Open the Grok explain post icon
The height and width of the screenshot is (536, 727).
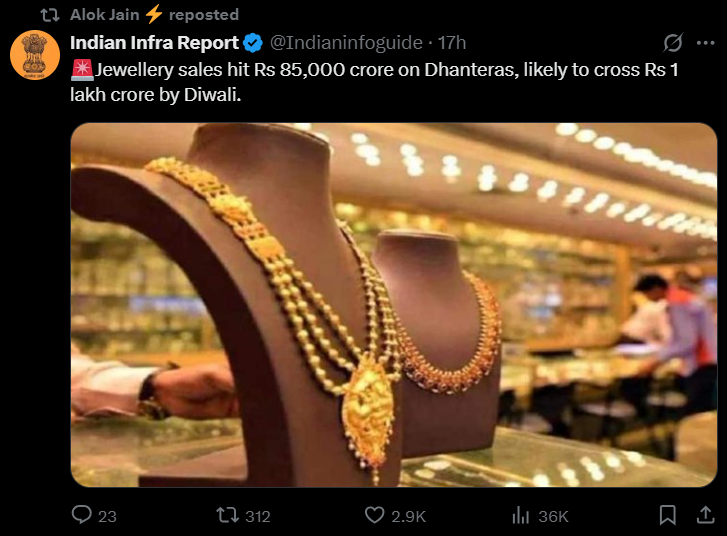(x=673, y=43)
